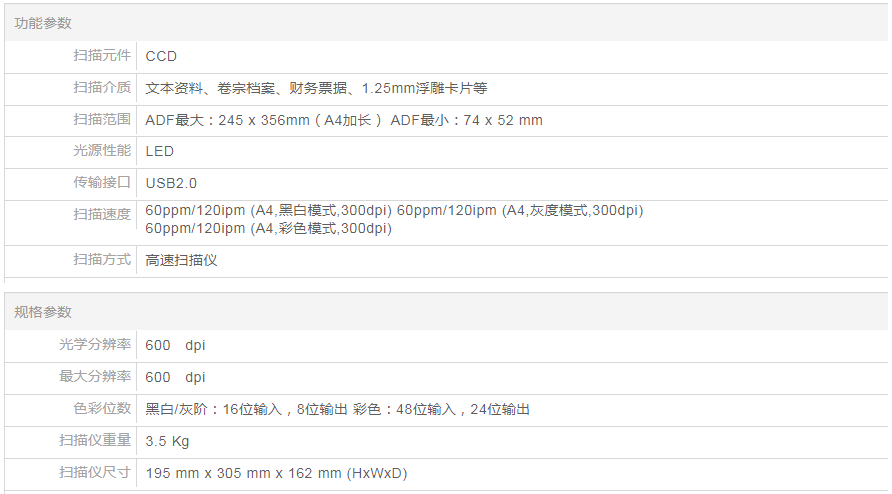The width and height of the screenshot is (892, 494).
Task: Click the LED value text
Action: [x=160, y=151]
